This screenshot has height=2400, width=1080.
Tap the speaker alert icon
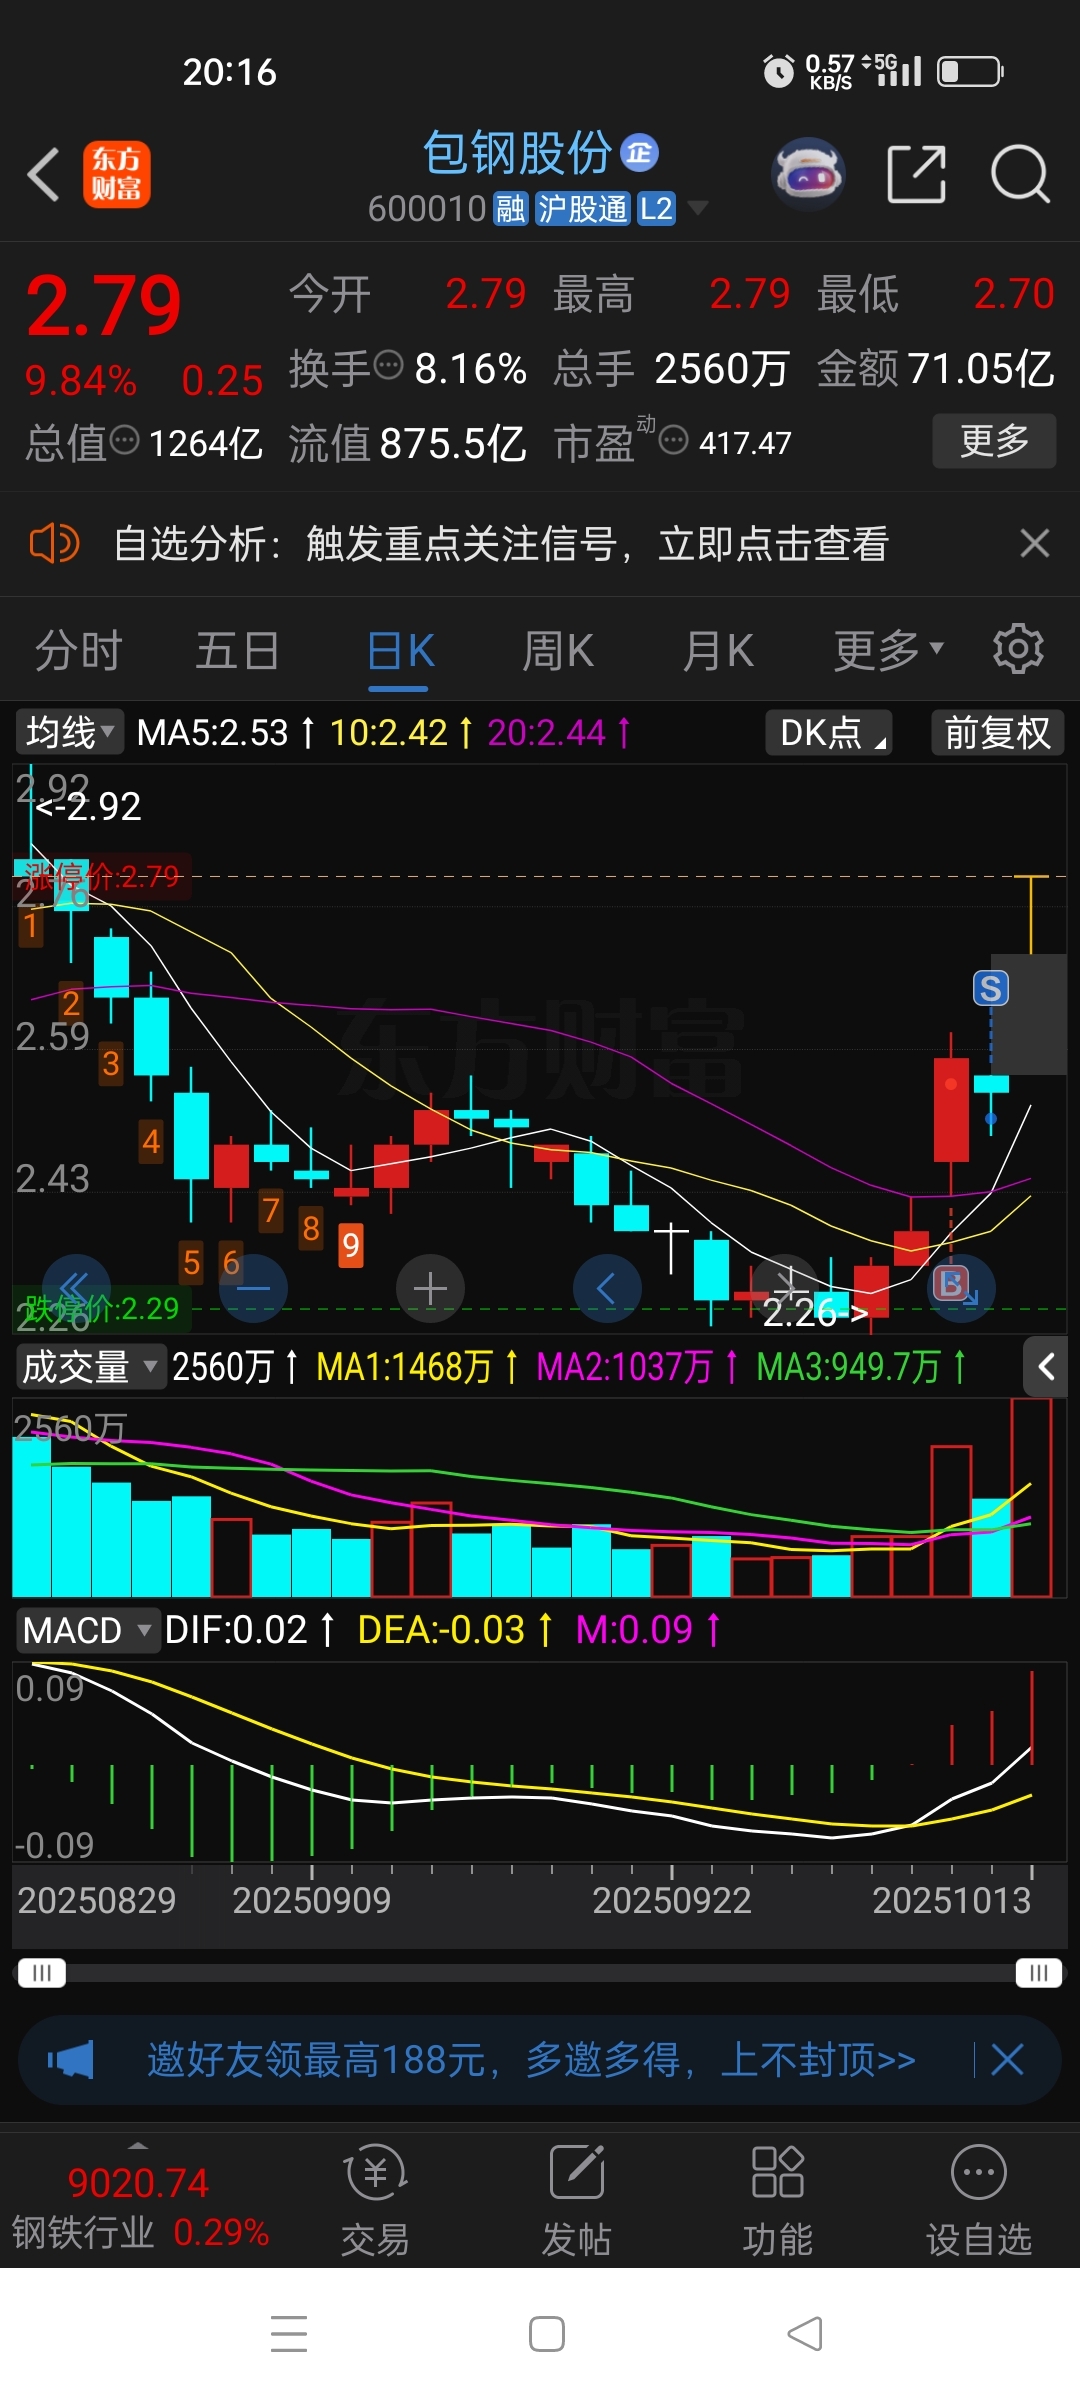54,544
